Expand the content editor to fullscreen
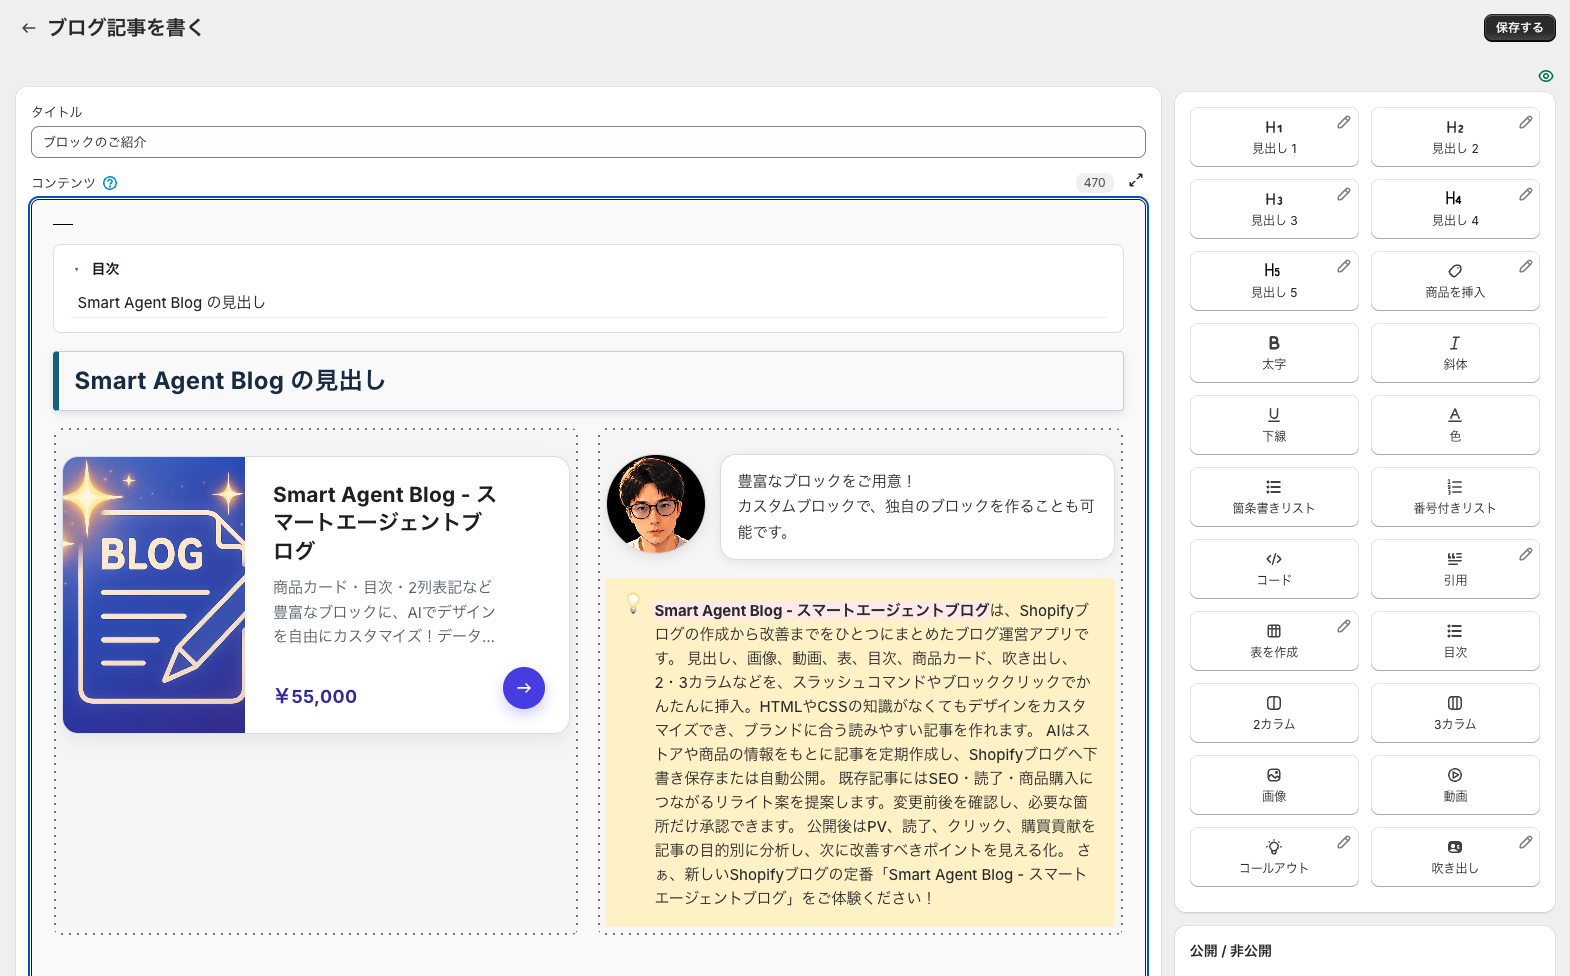1570x976 pixels. click(x=1136, y=181)
